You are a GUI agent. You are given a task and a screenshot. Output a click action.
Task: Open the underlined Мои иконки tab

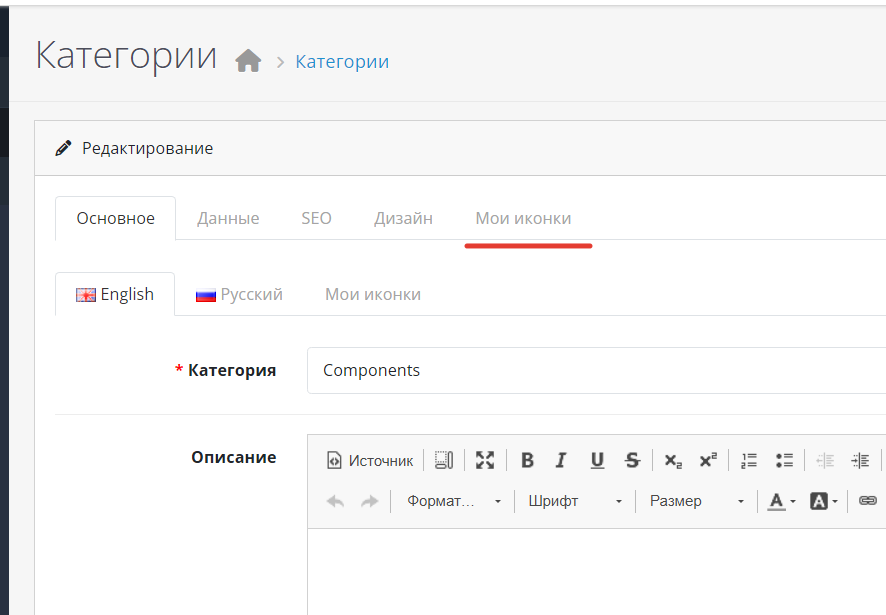(523, 218)
